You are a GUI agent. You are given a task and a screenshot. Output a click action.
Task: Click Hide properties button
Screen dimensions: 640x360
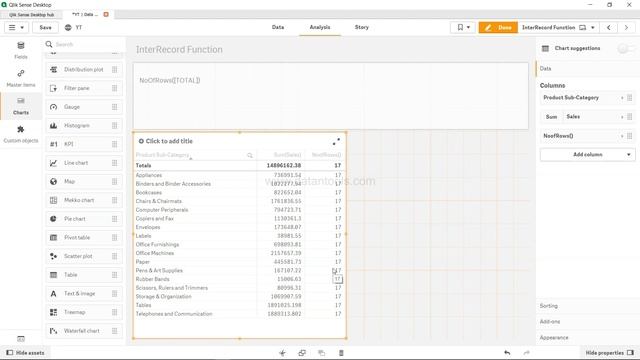609,353
